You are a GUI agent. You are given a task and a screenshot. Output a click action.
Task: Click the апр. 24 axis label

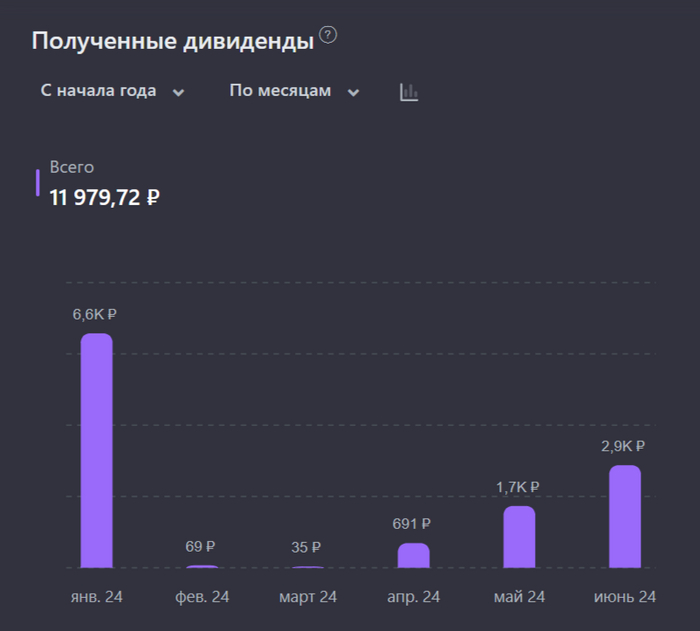(413, 597)
